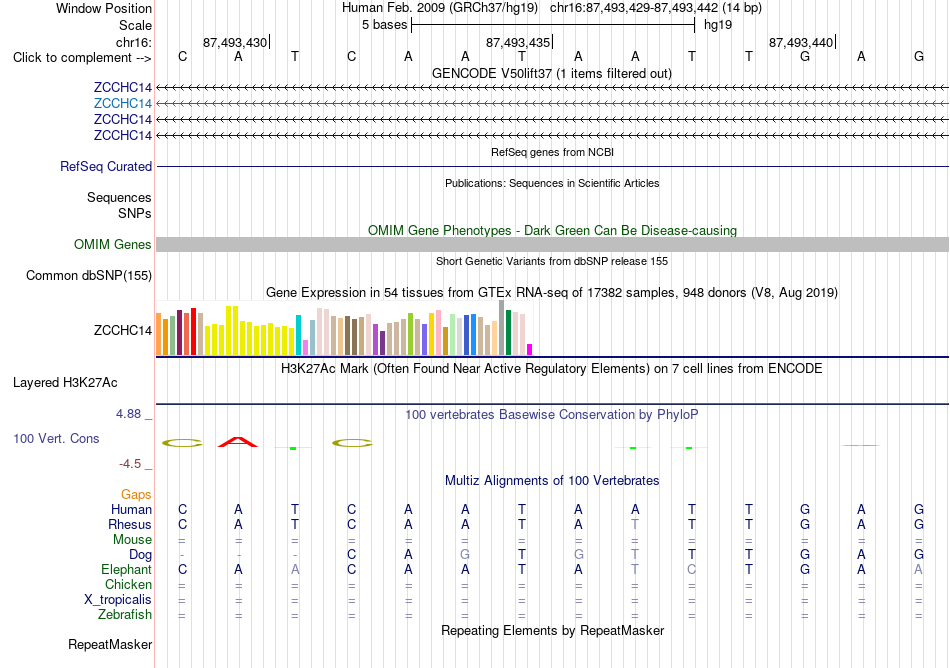Click the SNPs publications label
Screen dimensions: 950x668
[x=135, y=213]
